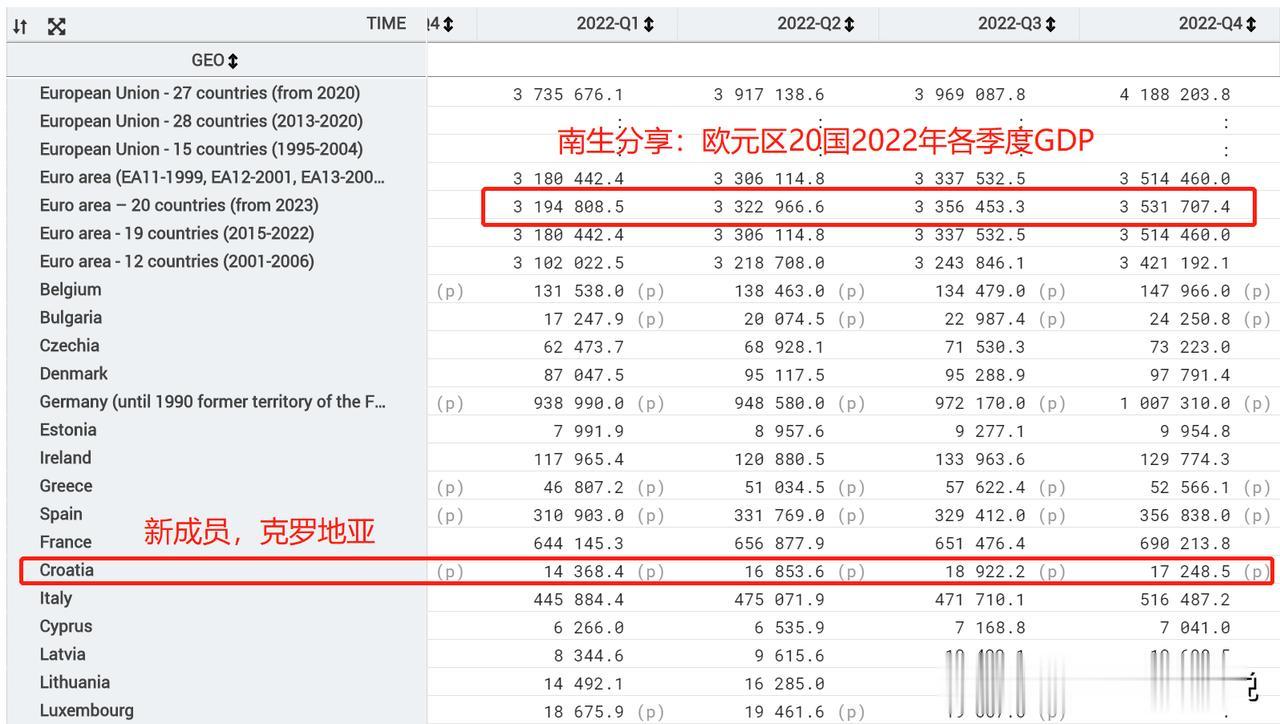Select the Belgium row label
Image resolution: width=1280 pixels, height=724 pixels.
coord(70,289)
